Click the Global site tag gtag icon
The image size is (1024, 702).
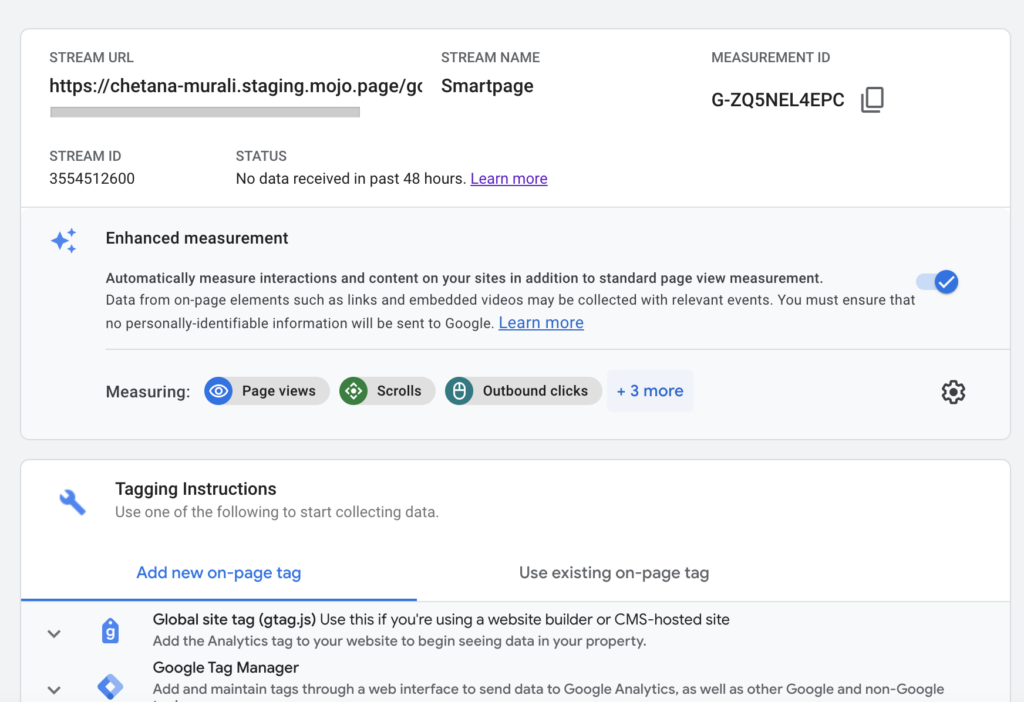pos(110,631)
